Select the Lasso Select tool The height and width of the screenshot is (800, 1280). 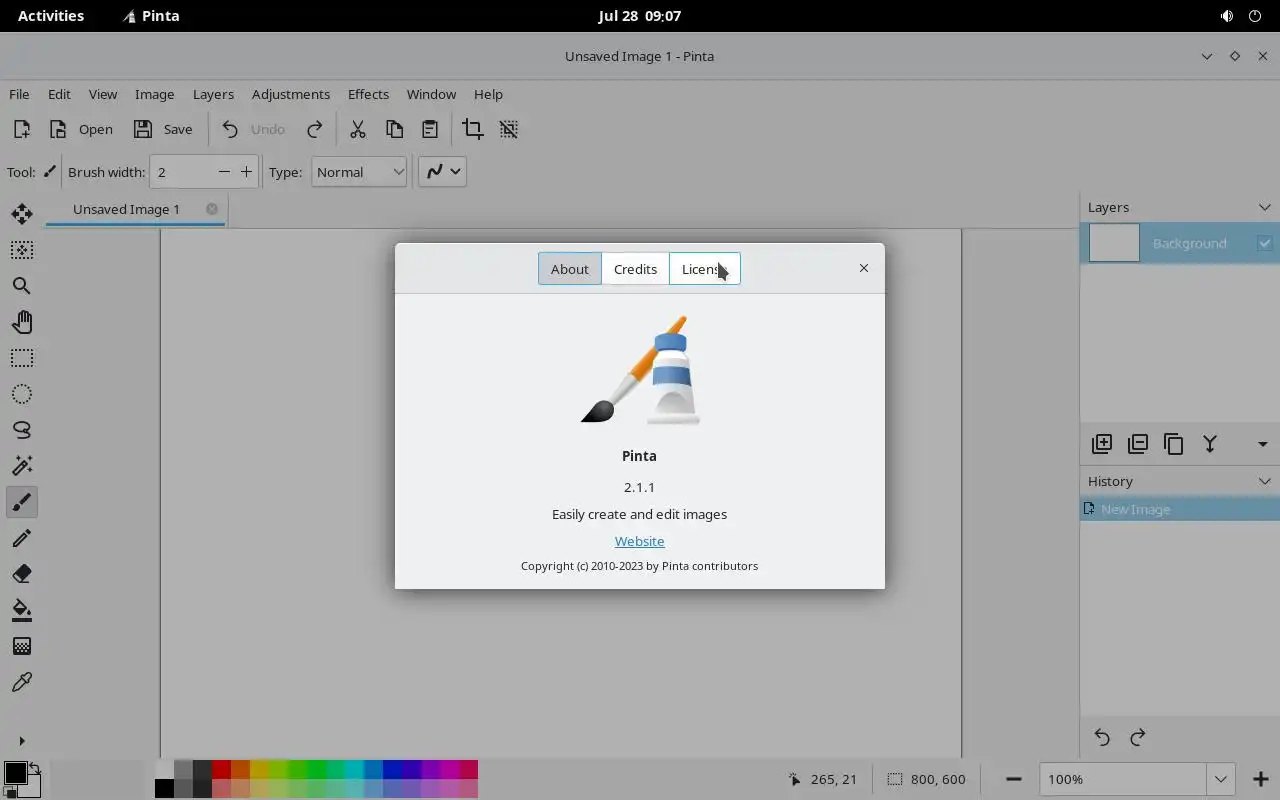click(22, 430)
